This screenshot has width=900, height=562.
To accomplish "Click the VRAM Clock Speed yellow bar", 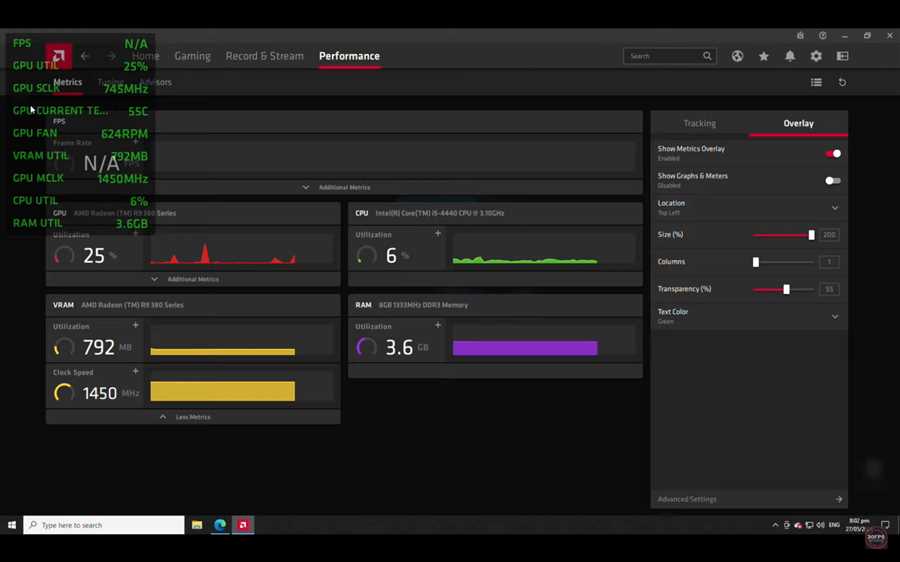I will click(223, 391).
